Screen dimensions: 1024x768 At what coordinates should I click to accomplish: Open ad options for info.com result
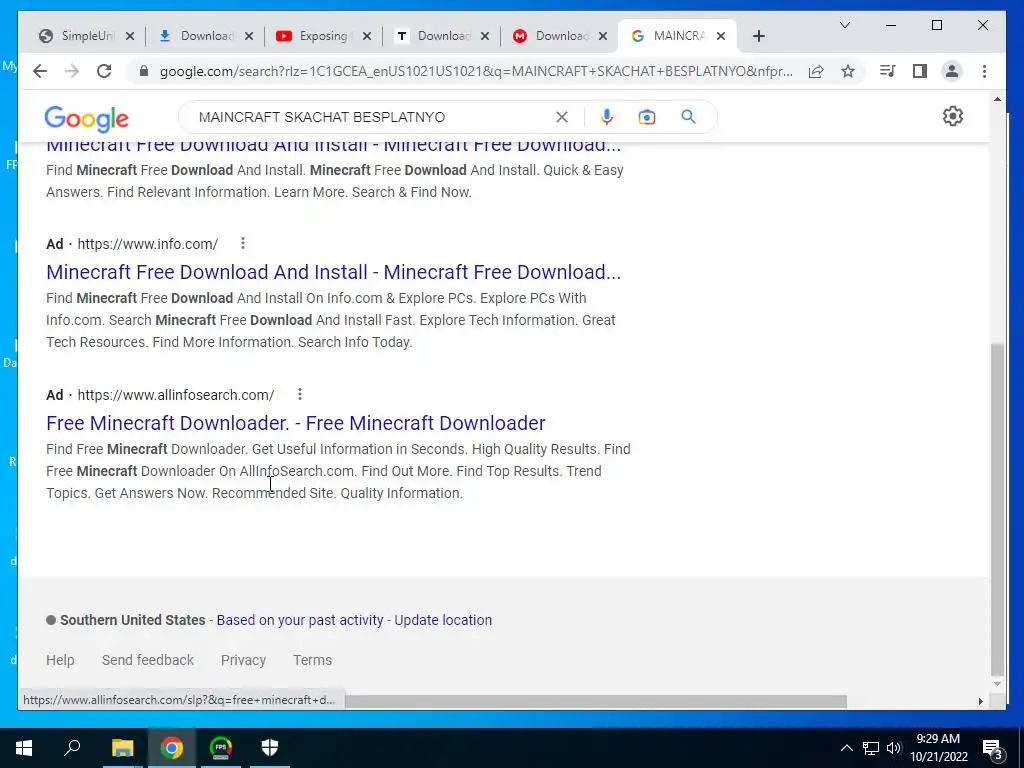(x=243, y=243)
